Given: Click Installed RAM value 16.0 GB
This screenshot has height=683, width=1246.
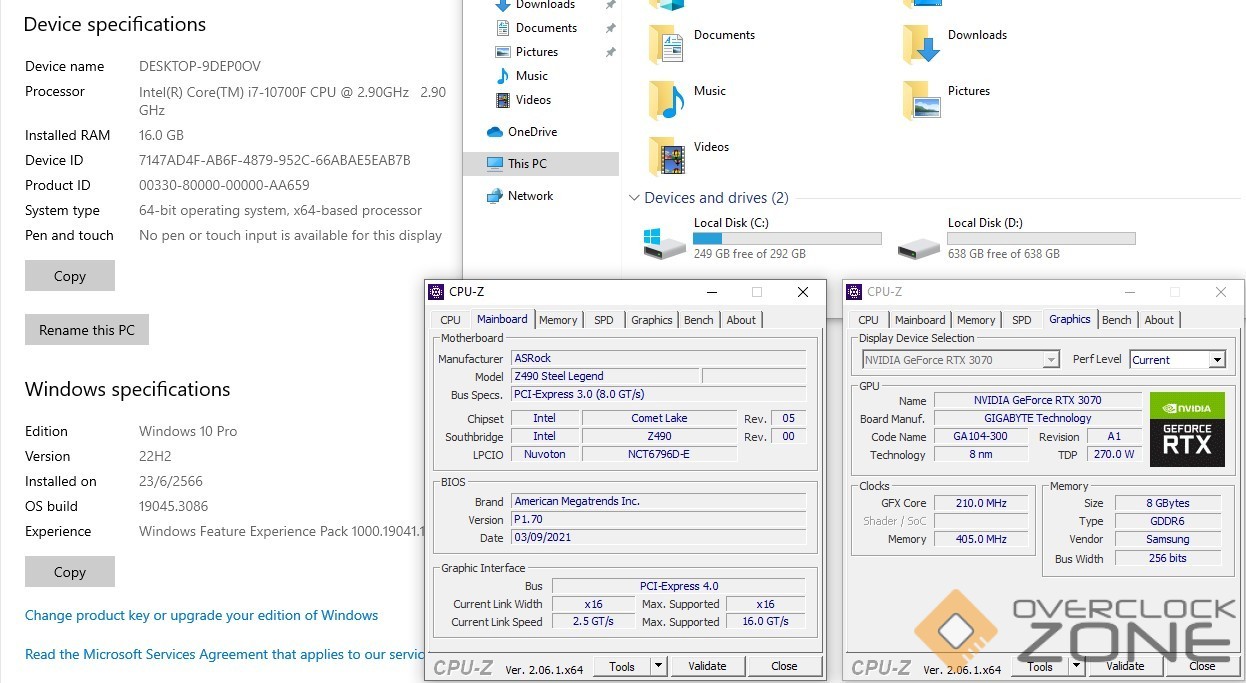Looking at the screenshot, I should click(162, 135).
